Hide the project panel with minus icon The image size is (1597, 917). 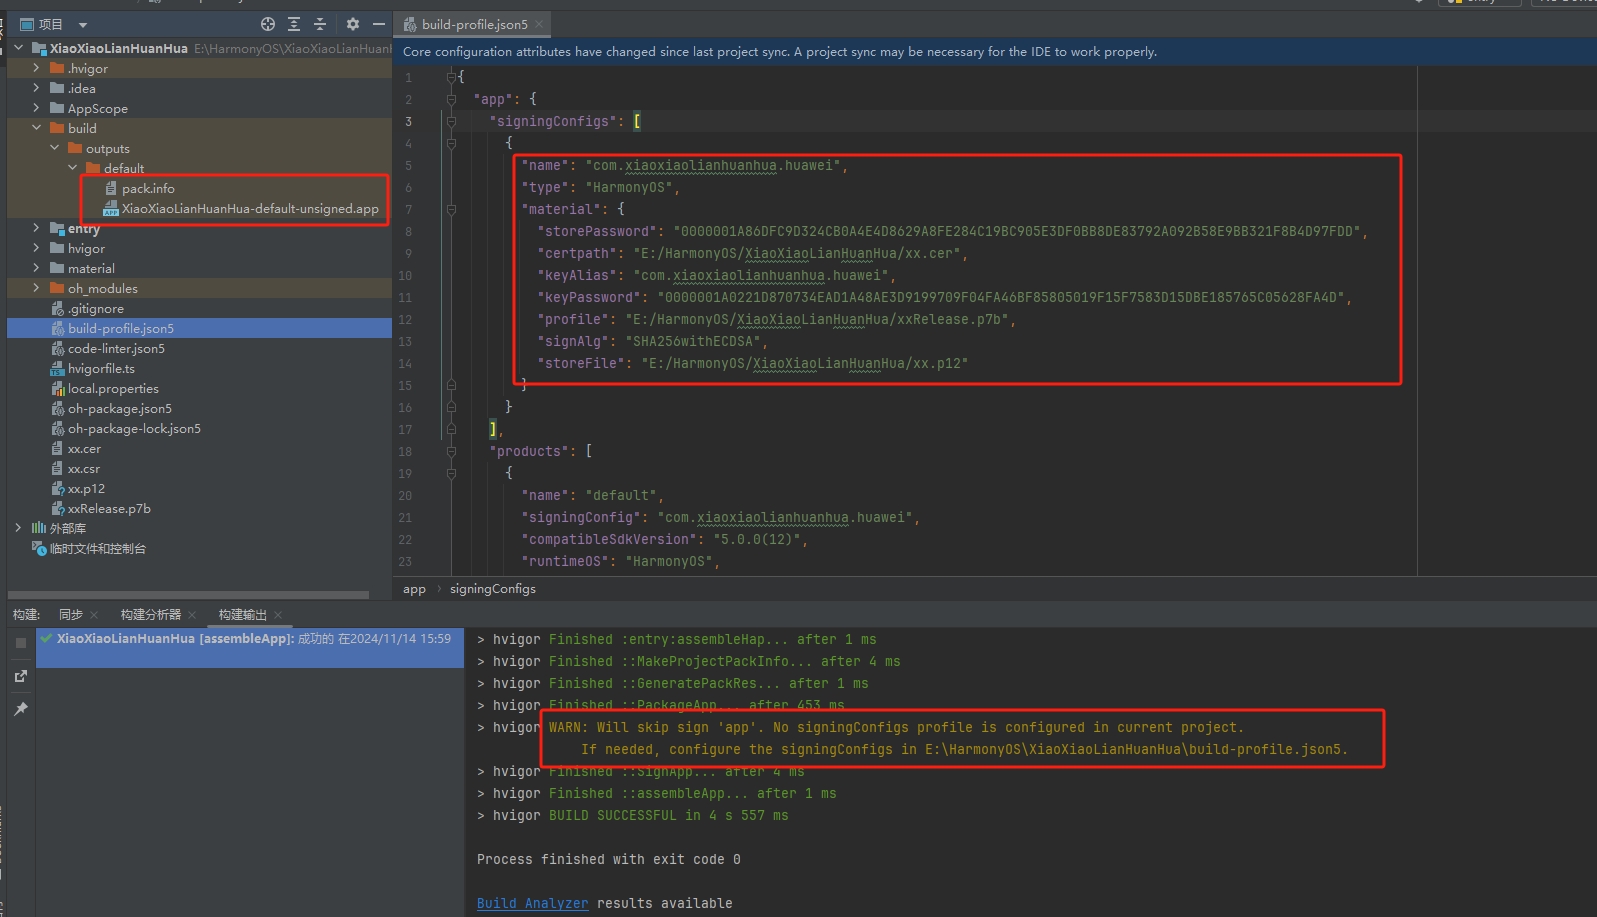pos(379,24)
